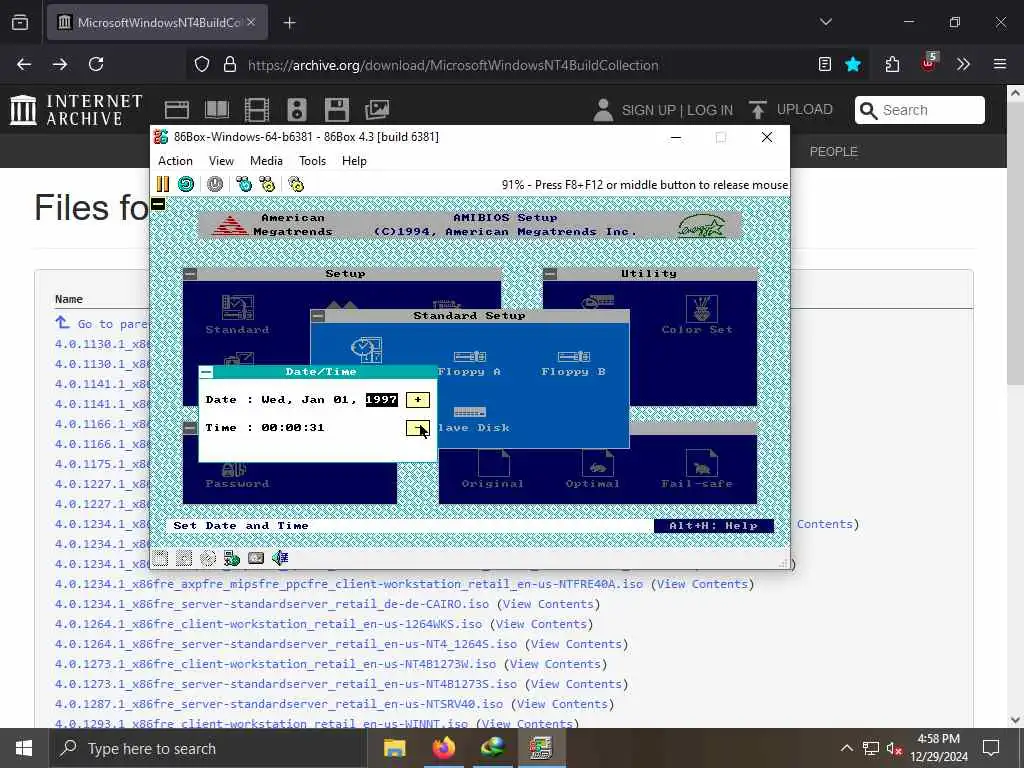Open Color Set in Utility window
Screen dimensions: 1024x768
pyautogui.click(x=697, y=315)
